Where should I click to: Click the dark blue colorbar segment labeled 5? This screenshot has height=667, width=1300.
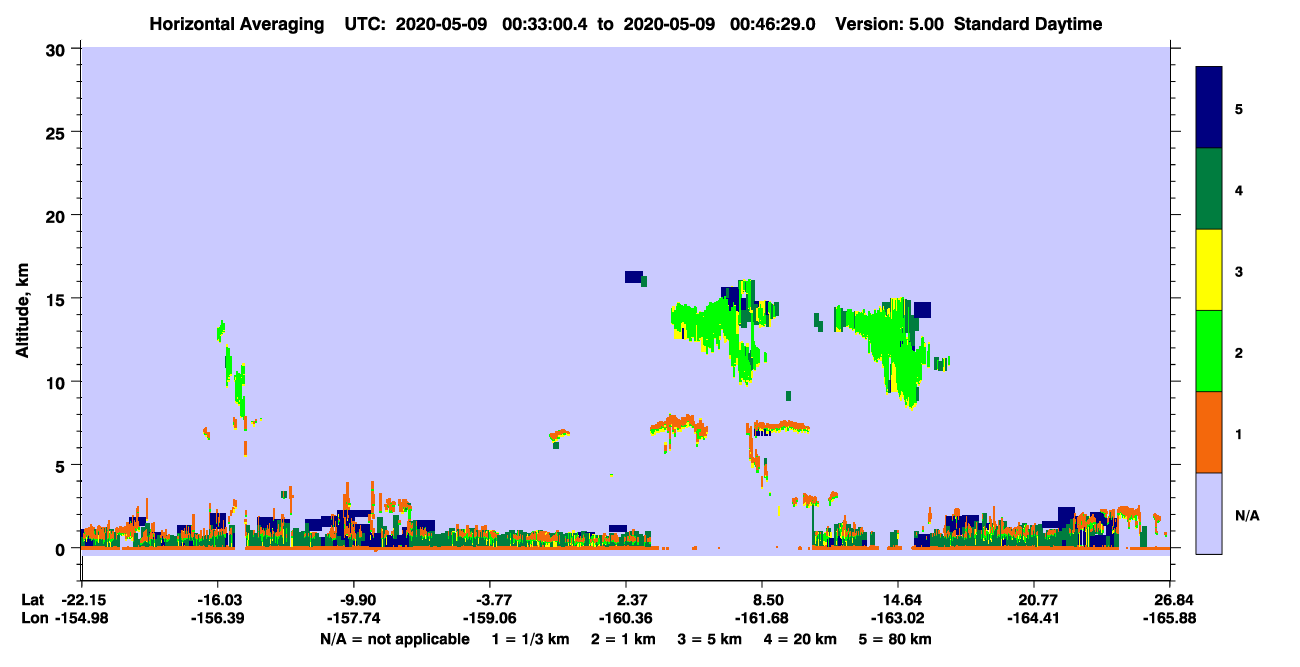click(1209, 108)
